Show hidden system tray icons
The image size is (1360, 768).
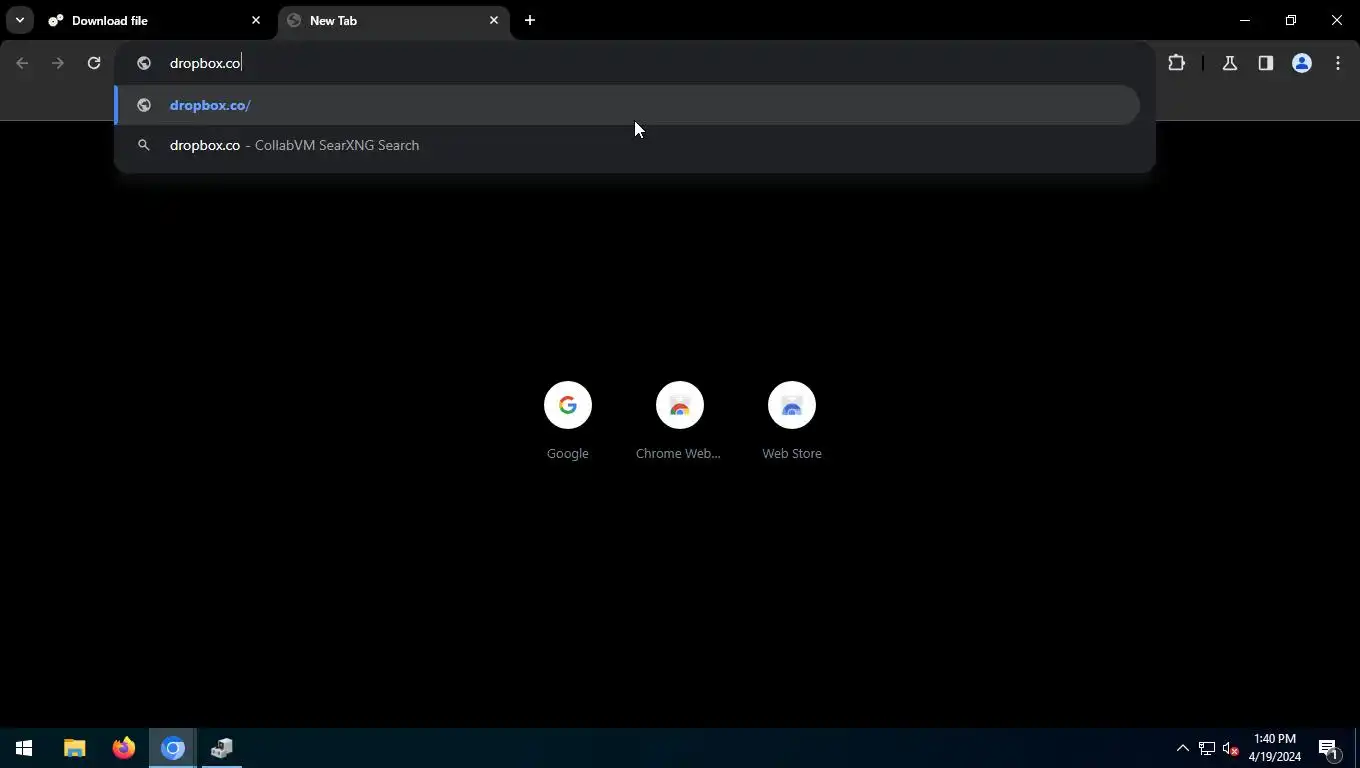(1182, 748)
